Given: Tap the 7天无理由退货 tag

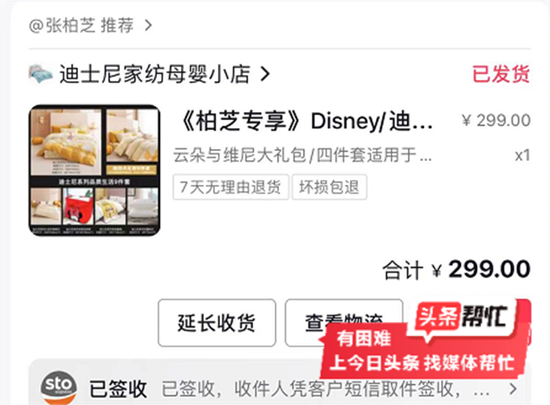Looking at the screenshot, I should pos(231,187).
